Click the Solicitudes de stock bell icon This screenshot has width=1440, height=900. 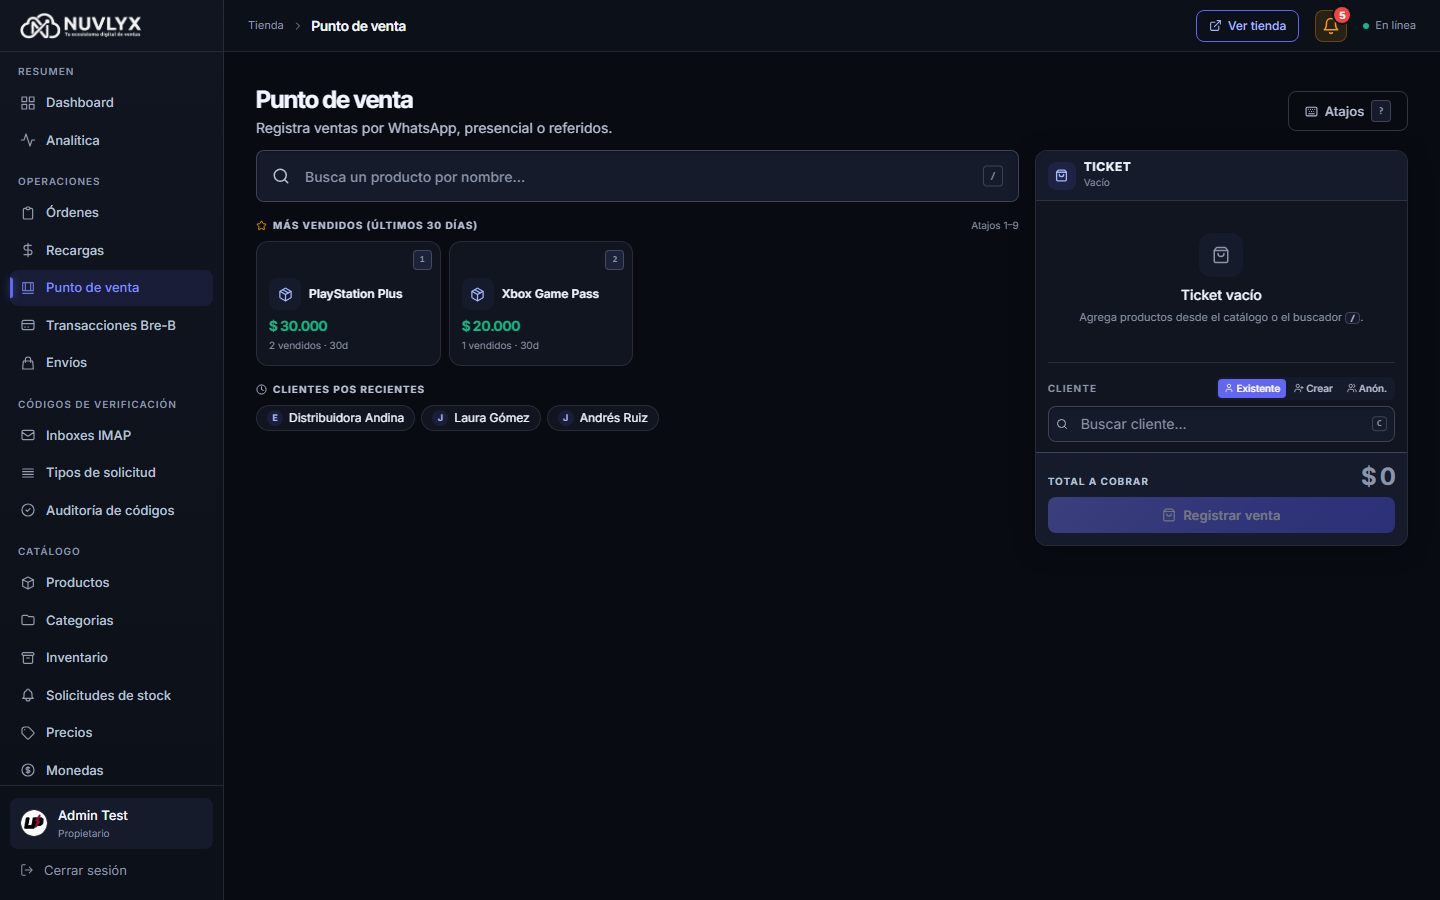tap(28, 695)
